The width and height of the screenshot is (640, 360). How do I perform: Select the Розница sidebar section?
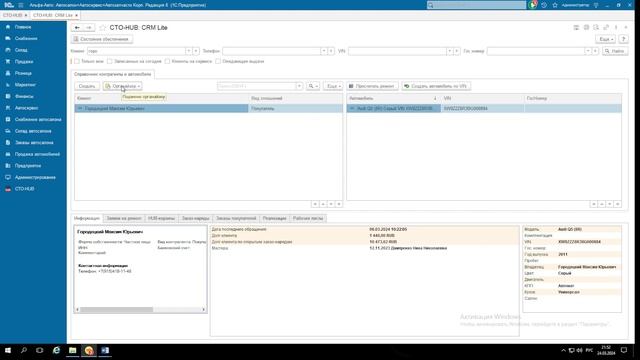pyautogui.click(x=23, y=73)
